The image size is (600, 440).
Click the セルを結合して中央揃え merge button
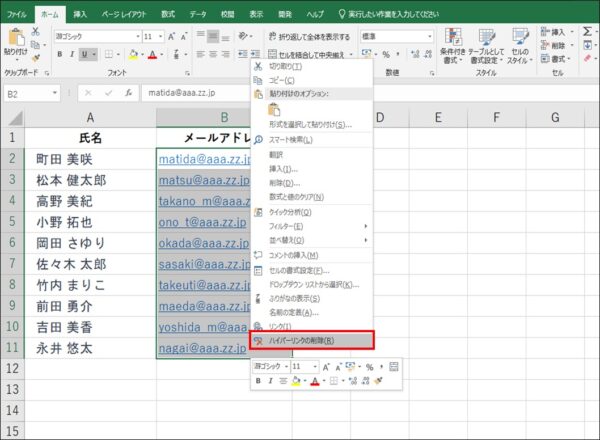312,54
